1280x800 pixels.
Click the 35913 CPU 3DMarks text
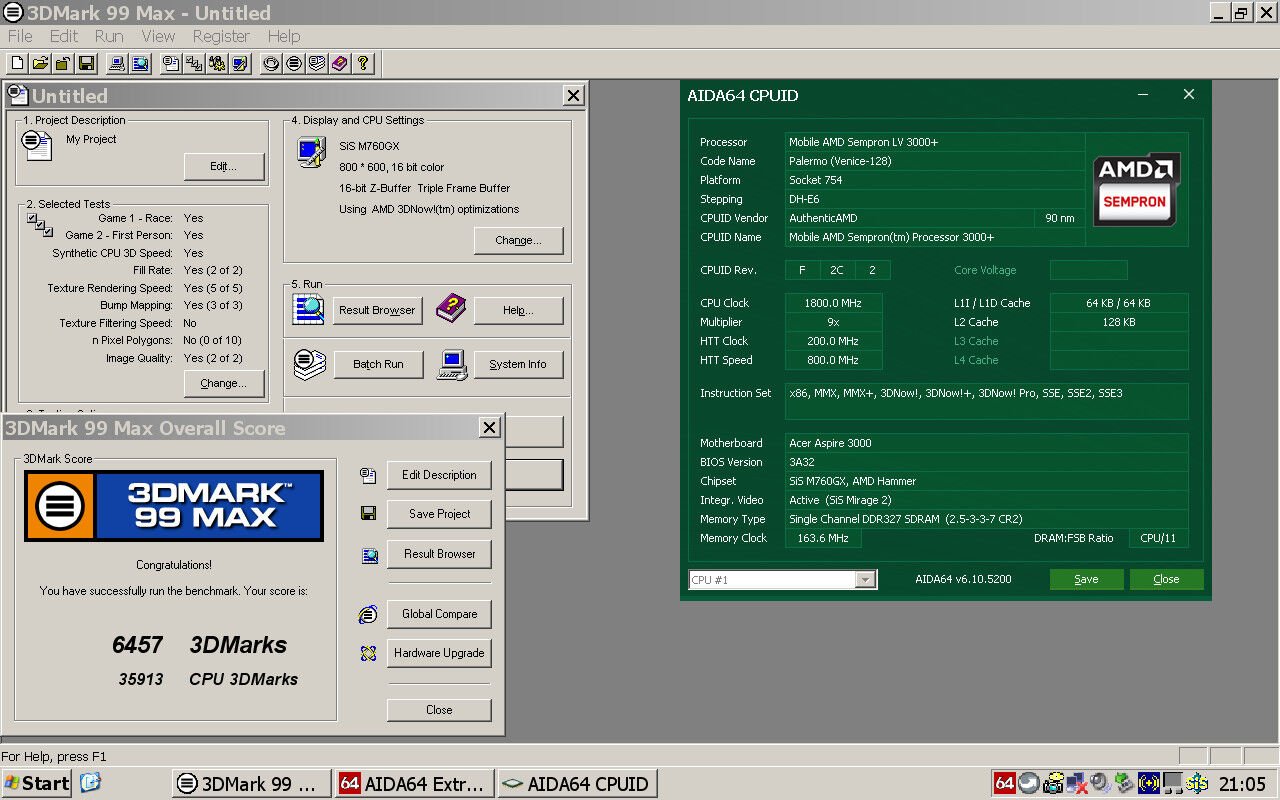(x=208, y=679)
